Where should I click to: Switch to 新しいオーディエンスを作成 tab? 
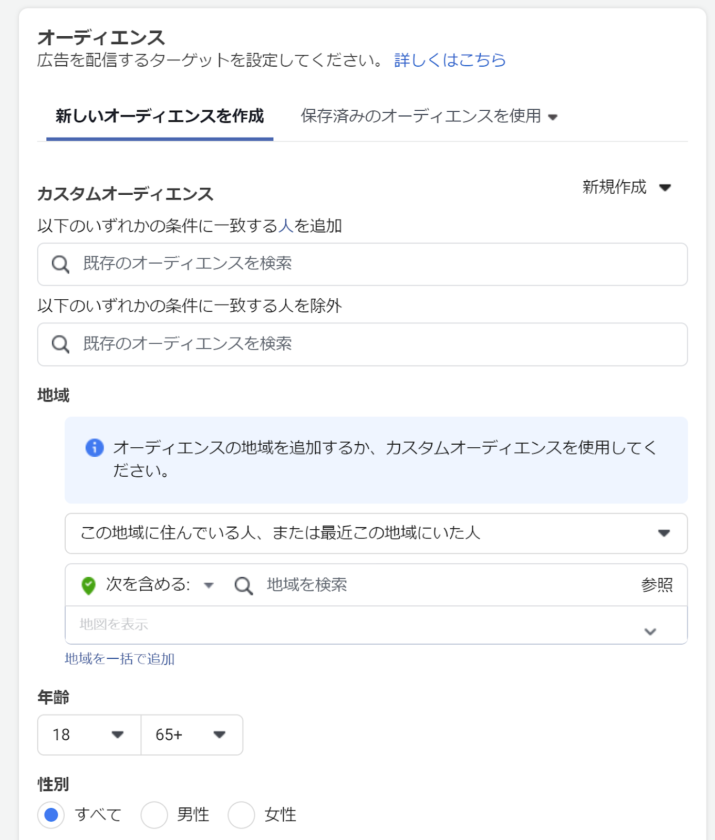159,116
